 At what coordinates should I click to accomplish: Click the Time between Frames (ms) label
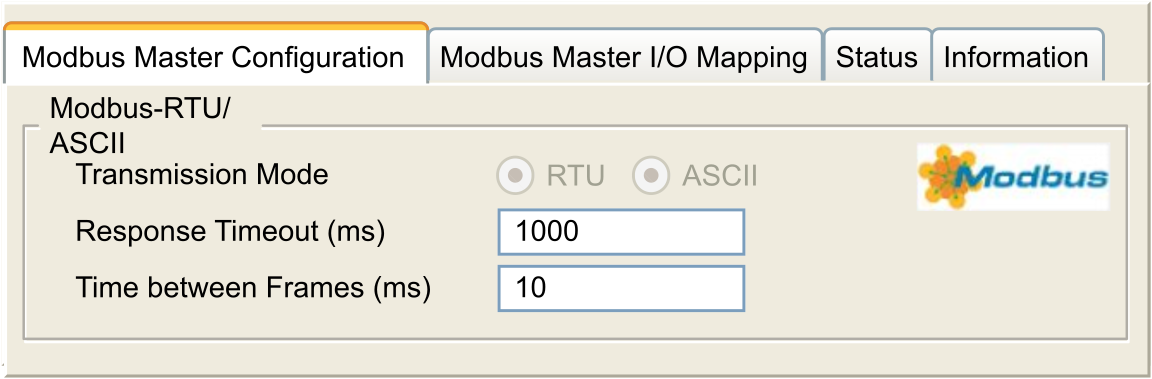click(x=253, y=288)
